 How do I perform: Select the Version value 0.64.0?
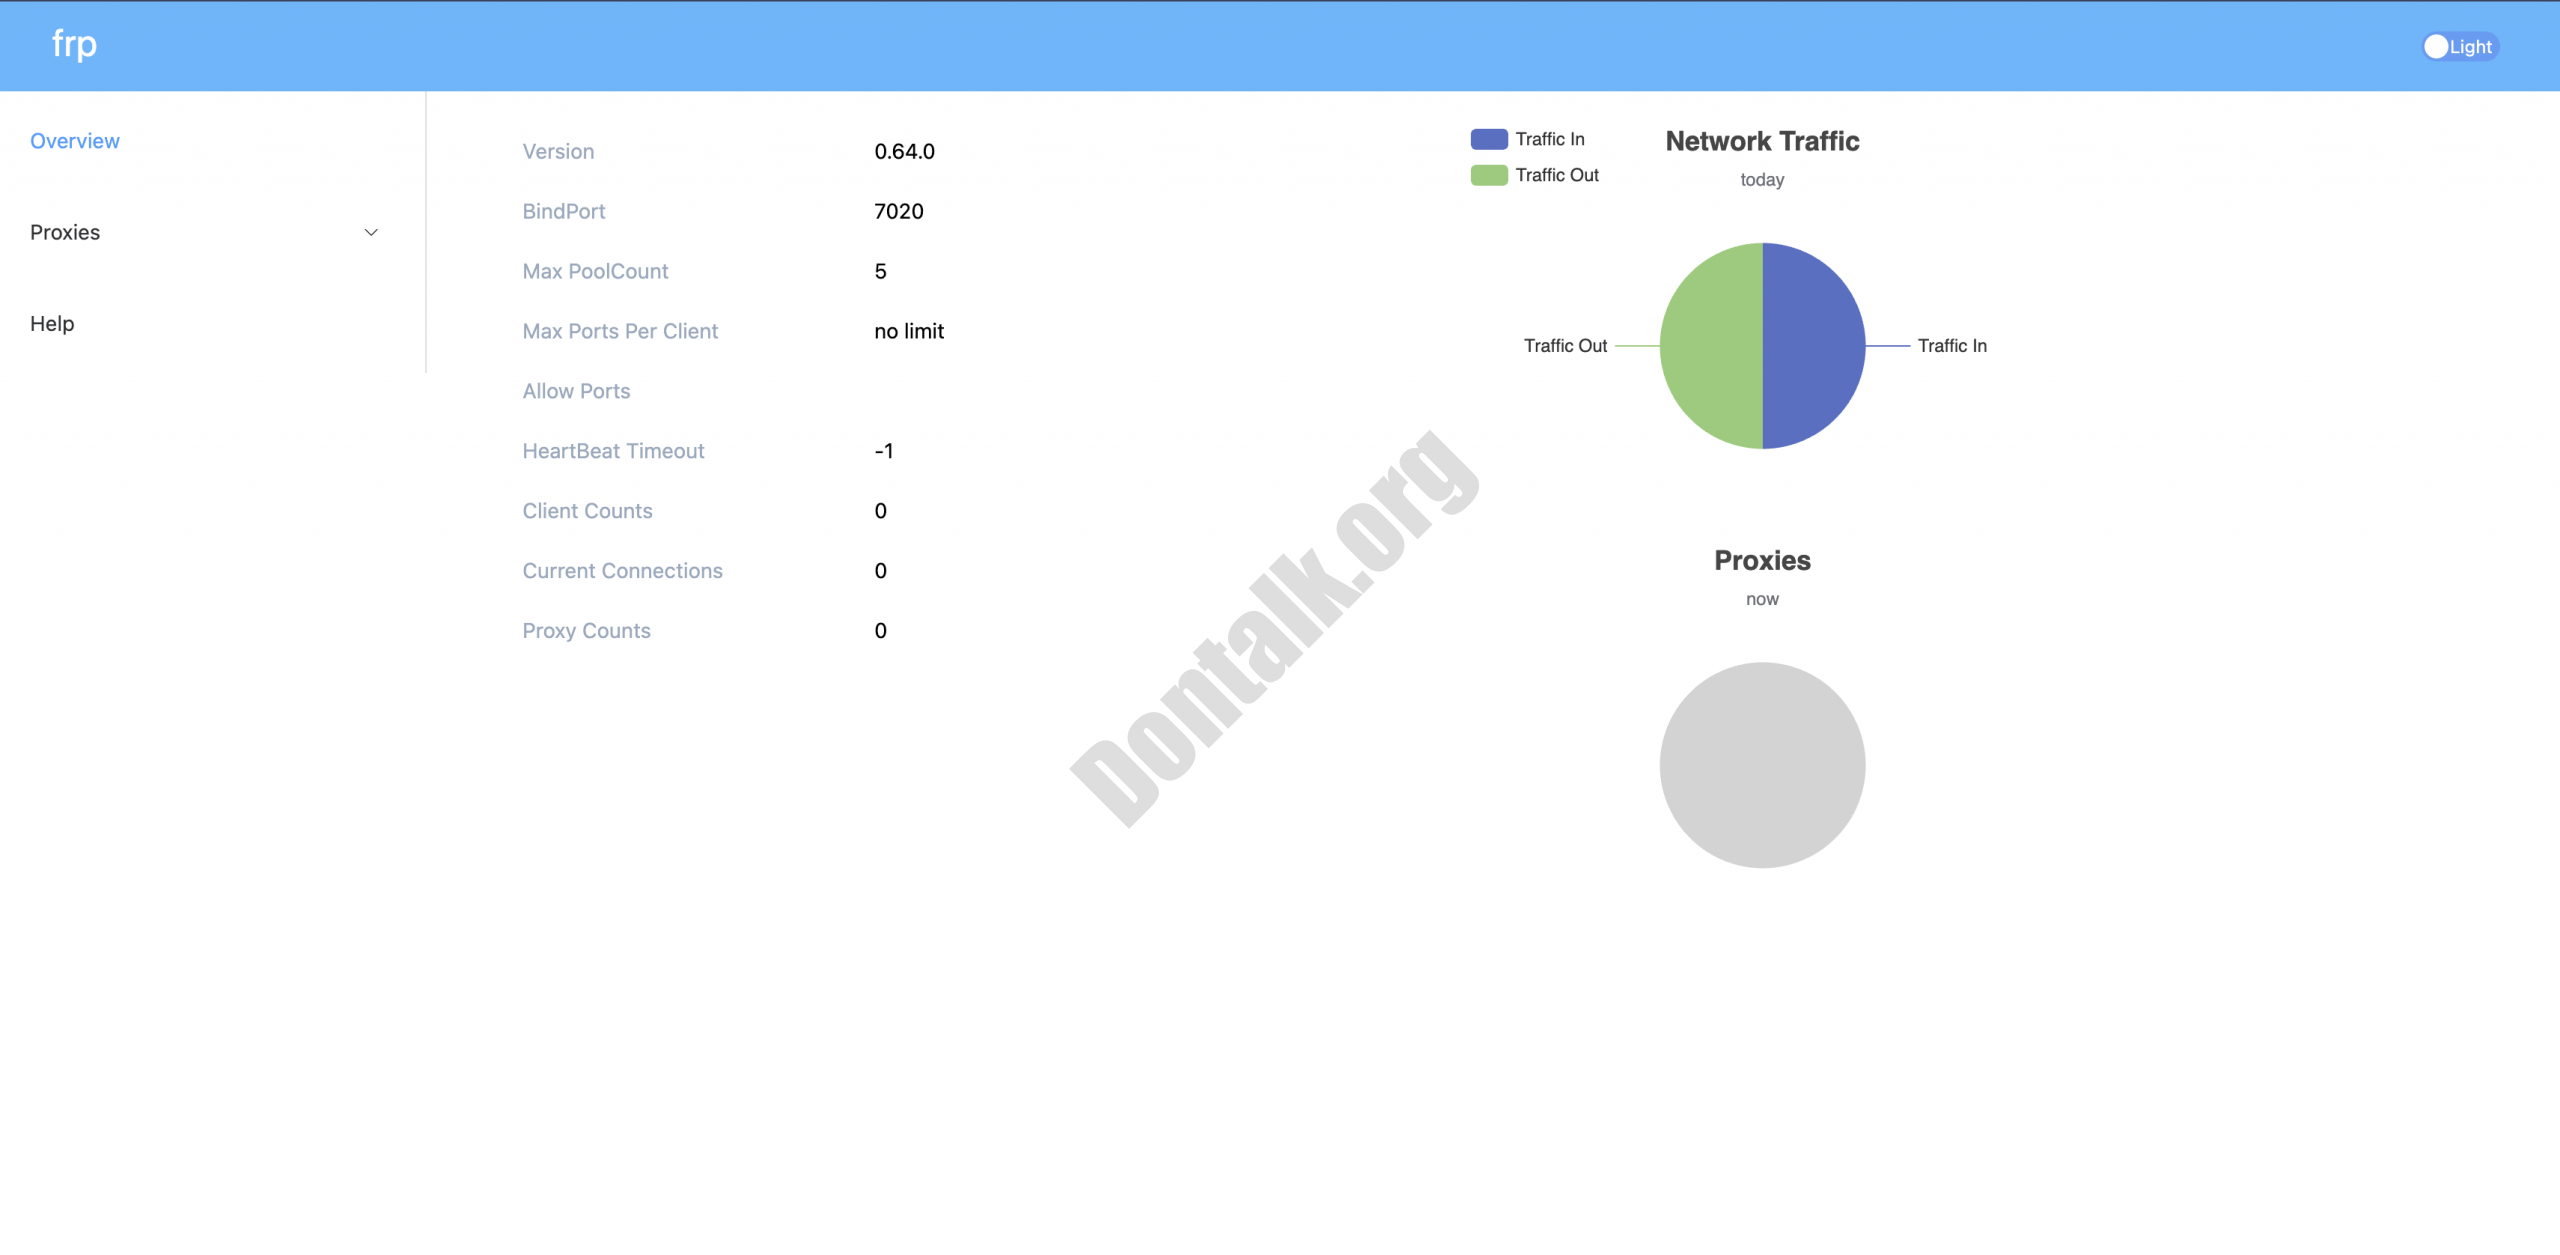(x=904, y=152)
